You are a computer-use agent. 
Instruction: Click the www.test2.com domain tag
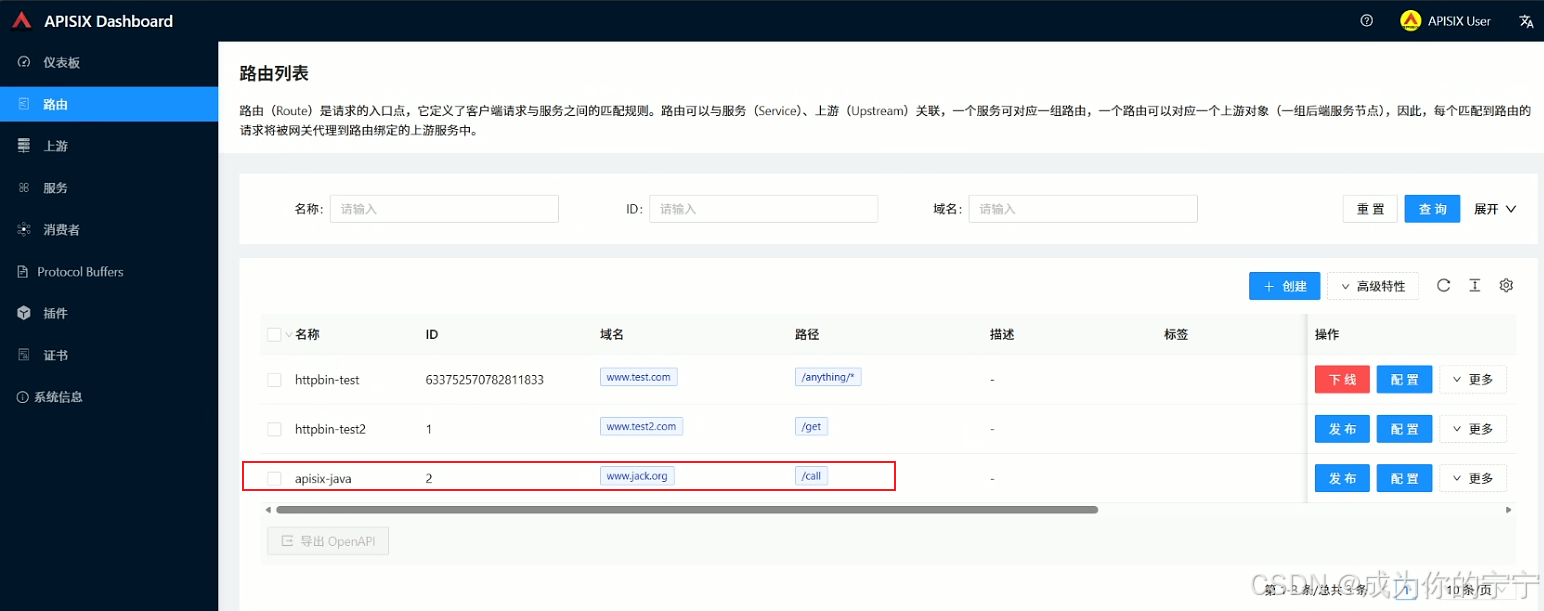(x=641, y=426)
